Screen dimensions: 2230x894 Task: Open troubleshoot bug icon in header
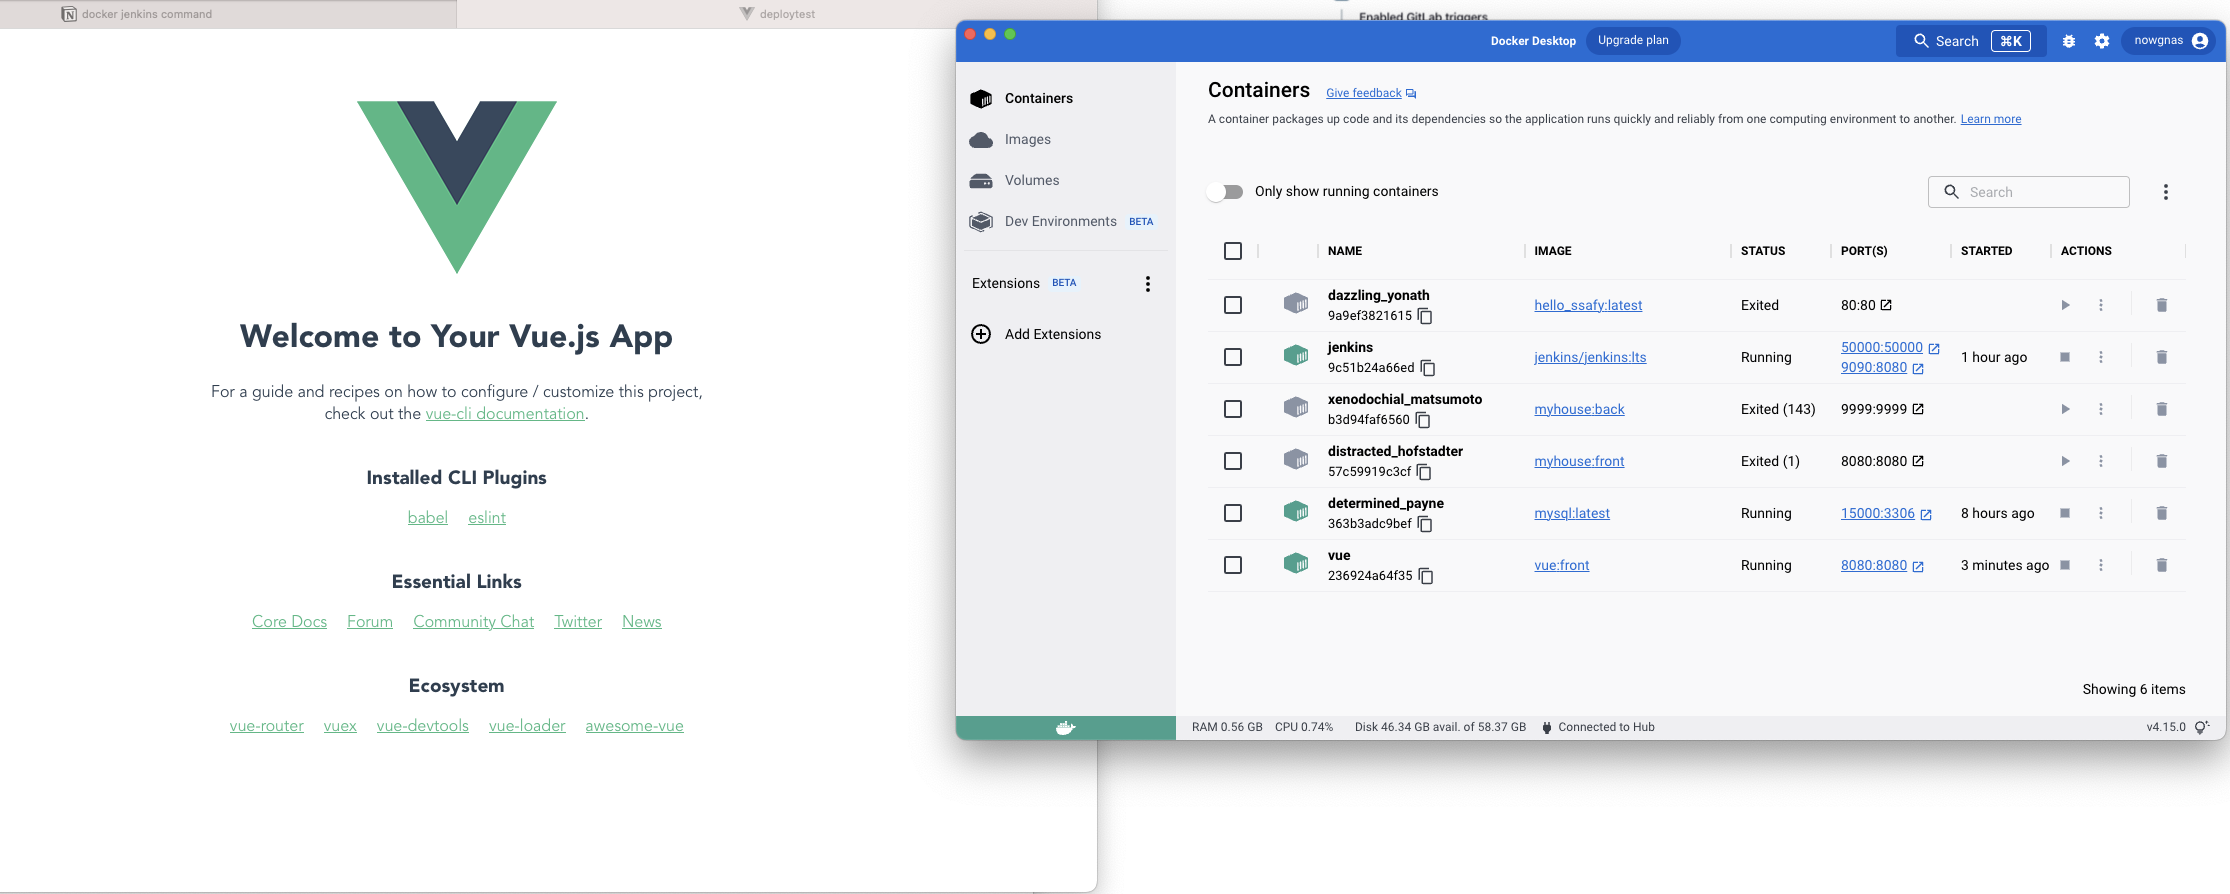pos(2069,41)
